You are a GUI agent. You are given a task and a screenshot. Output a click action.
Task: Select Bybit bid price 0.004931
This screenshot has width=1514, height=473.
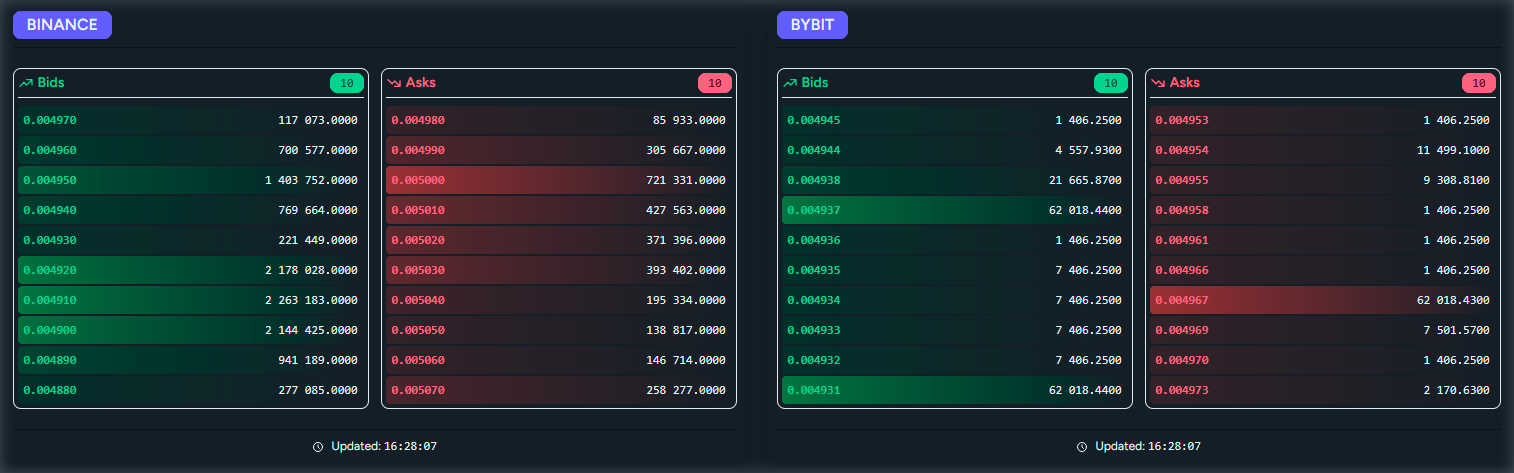pos(814,390)
